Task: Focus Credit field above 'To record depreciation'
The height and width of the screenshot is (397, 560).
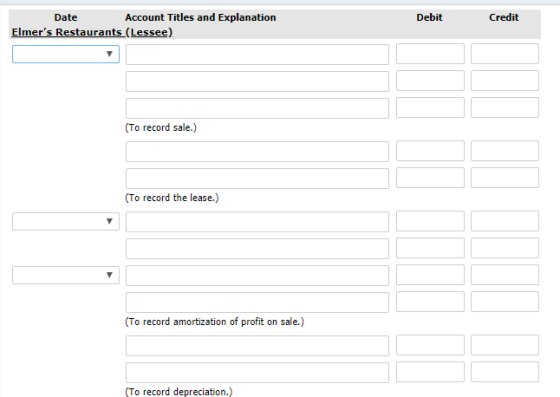Action: point(505,372)
